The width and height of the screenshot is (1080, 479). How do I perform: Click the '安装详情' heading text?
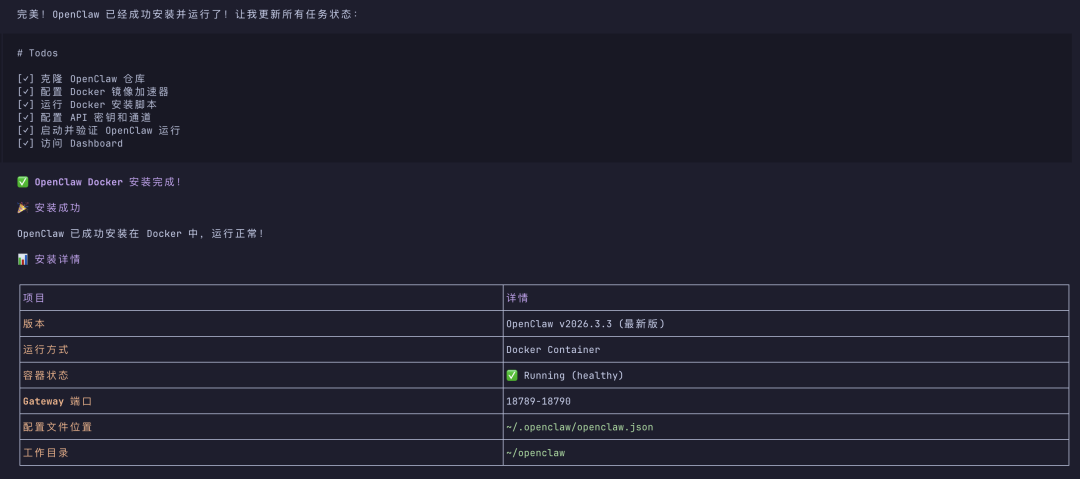pyautogui.click(x=58, y=260)
